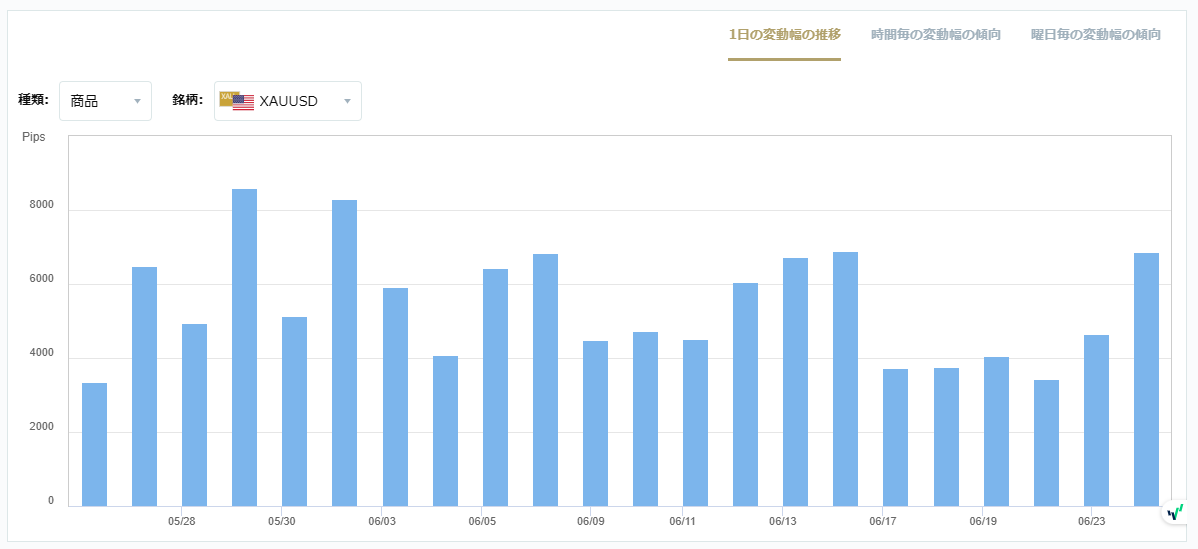Click the 05/28 date axis label

(x=181, y=522)
